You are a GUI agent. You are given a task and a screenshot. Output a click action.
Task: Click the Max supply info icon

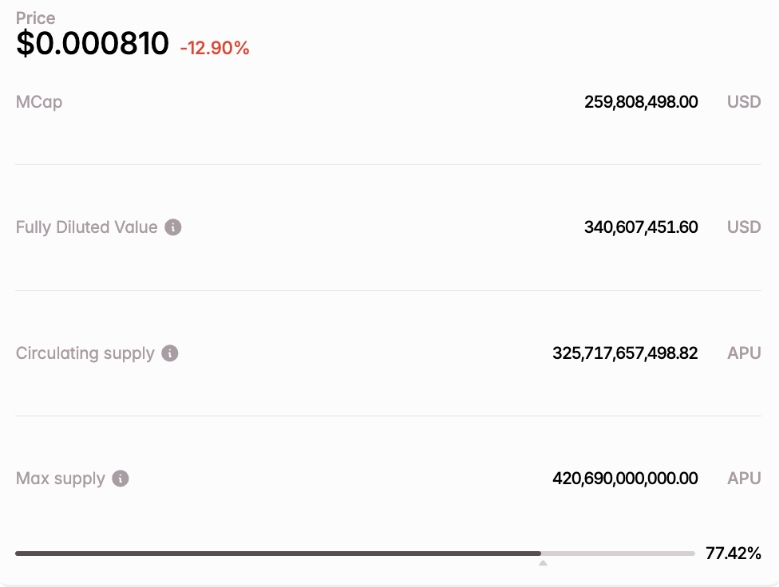click(x=120, y=478)
